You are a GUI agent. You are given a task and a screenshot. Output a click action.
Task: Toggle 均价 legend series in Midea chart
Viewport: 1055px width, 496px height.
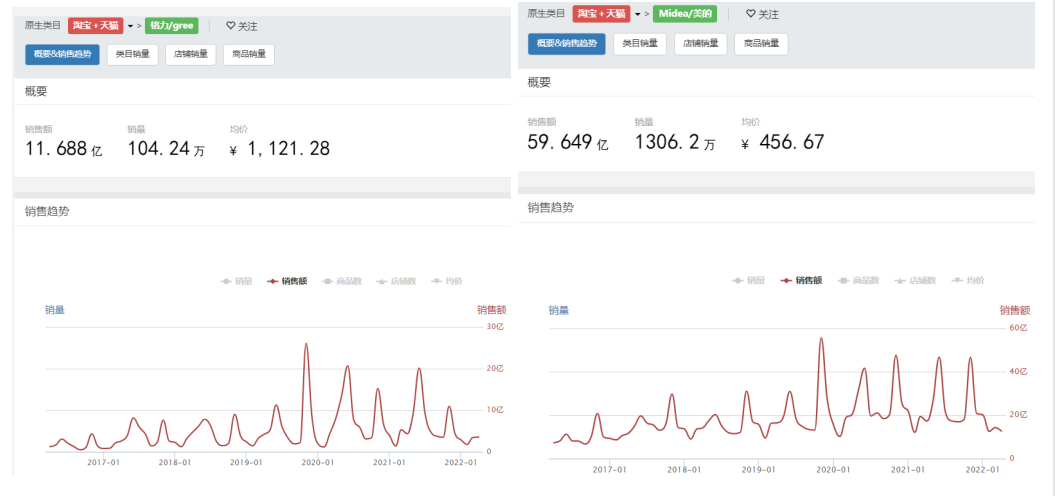tap(968, 281)
